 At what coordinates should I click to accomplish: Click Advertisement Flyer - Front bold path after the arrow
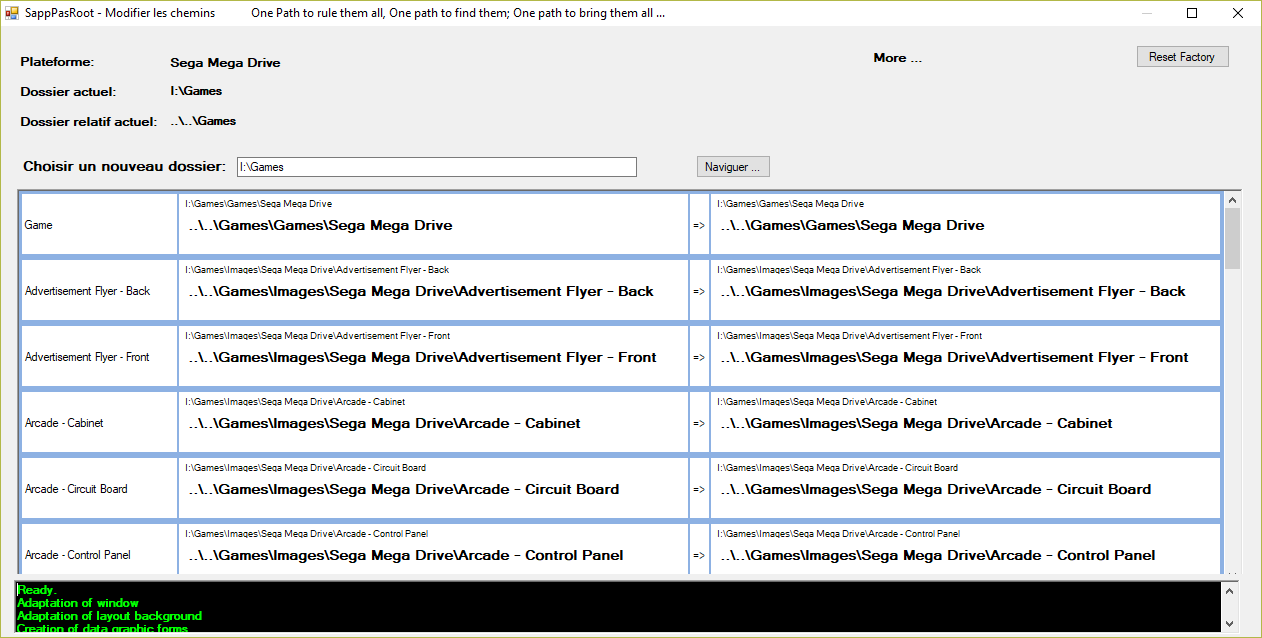click(954, 358)
